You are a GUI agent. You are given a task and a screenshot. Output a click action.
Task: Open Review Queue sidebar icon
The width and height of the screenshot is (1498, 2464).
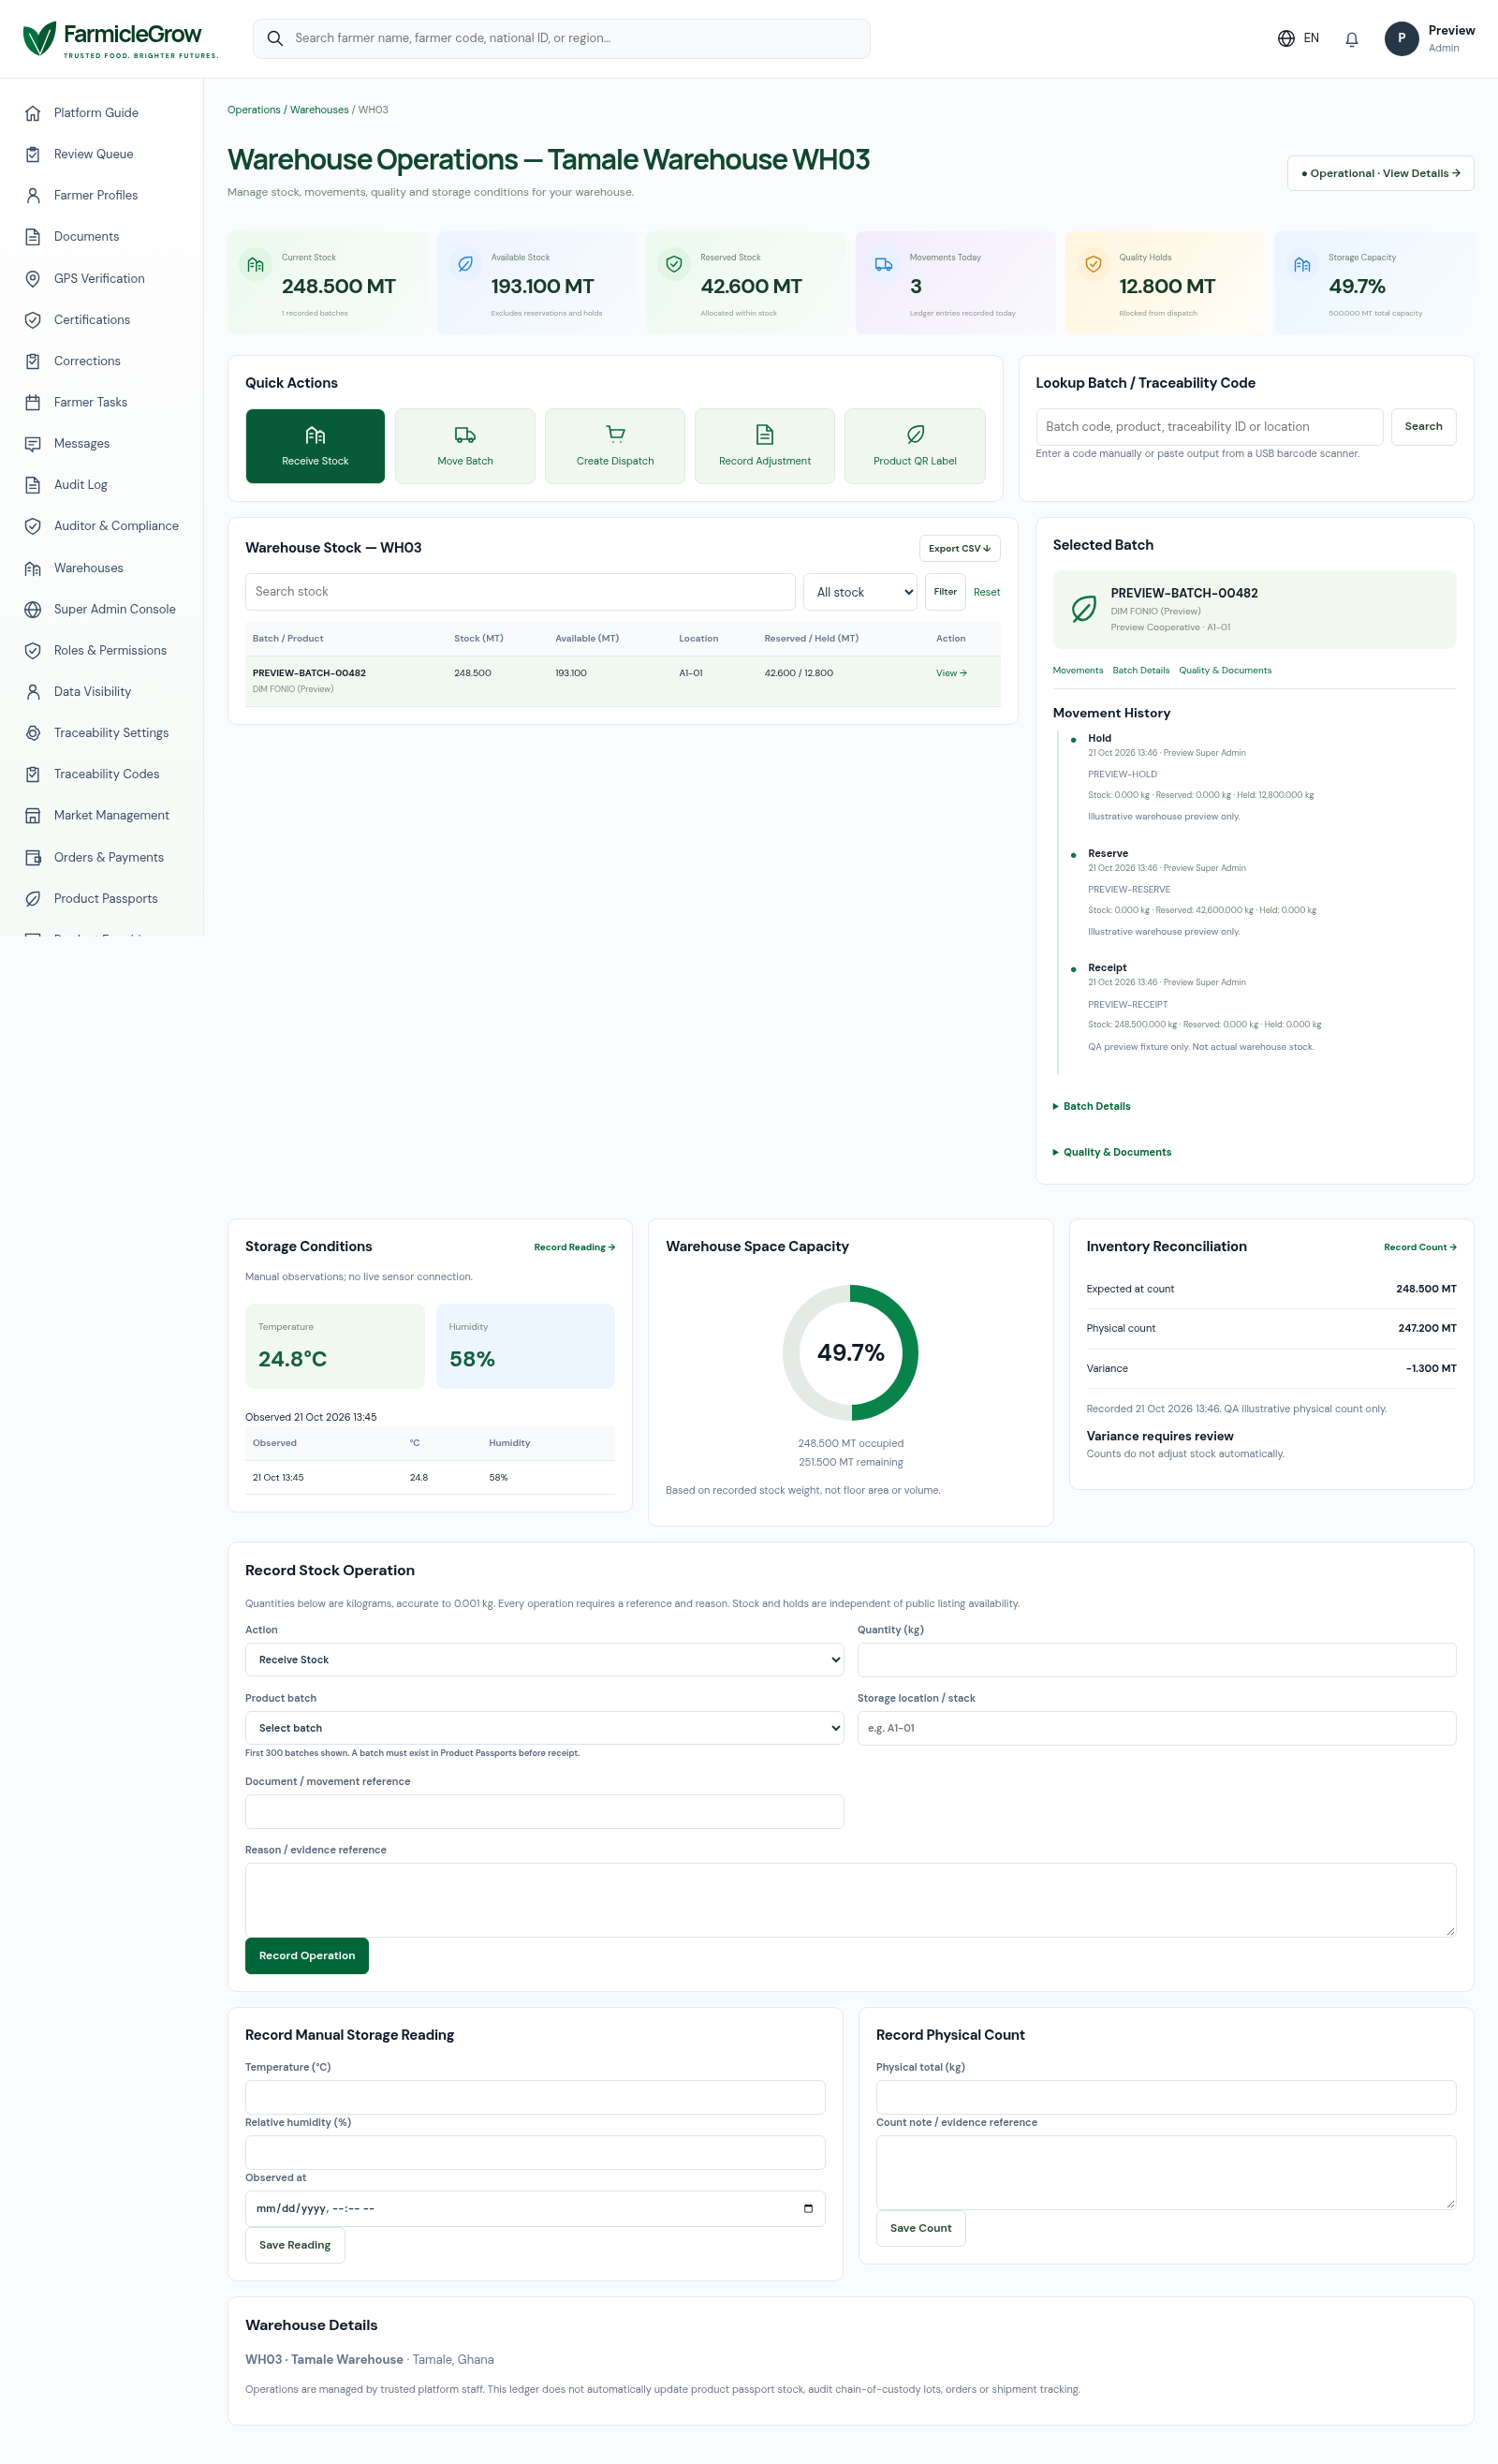pos(33,154)
